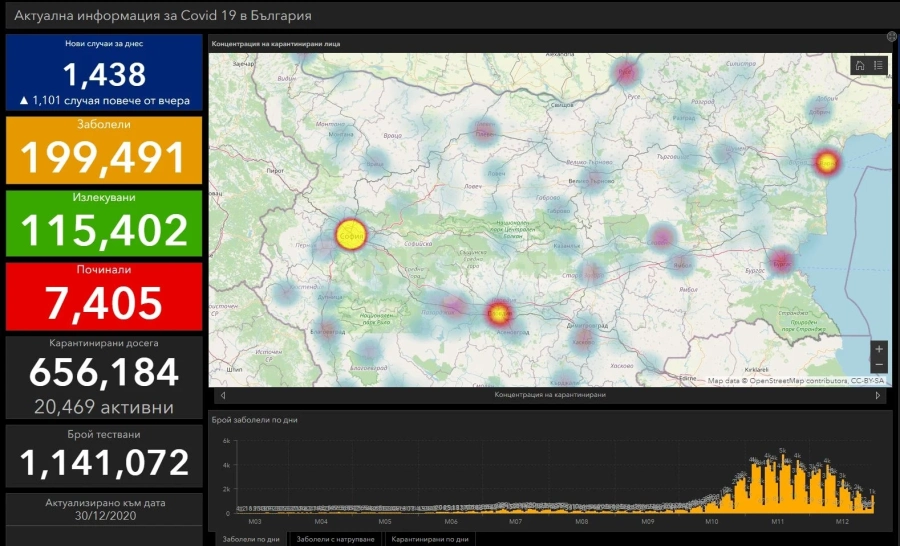Click the Plovdiv hotspot on the map
The height and width of the screenshot is (546, 900).
pos(498,313)
